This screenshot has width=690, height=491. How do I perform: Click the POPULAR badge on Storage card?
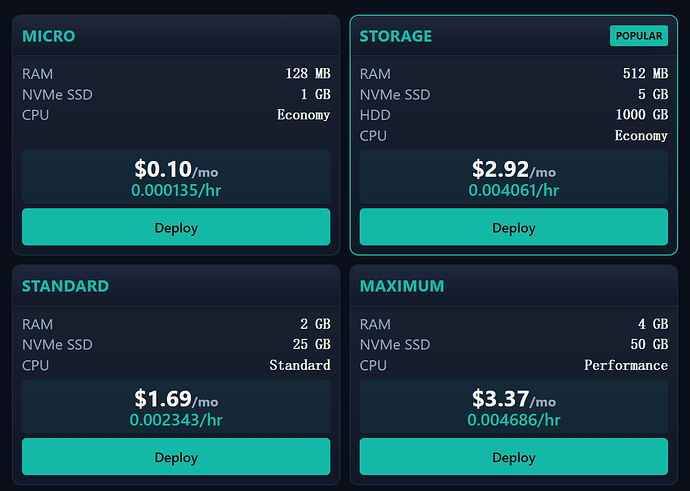coord(639,36)
